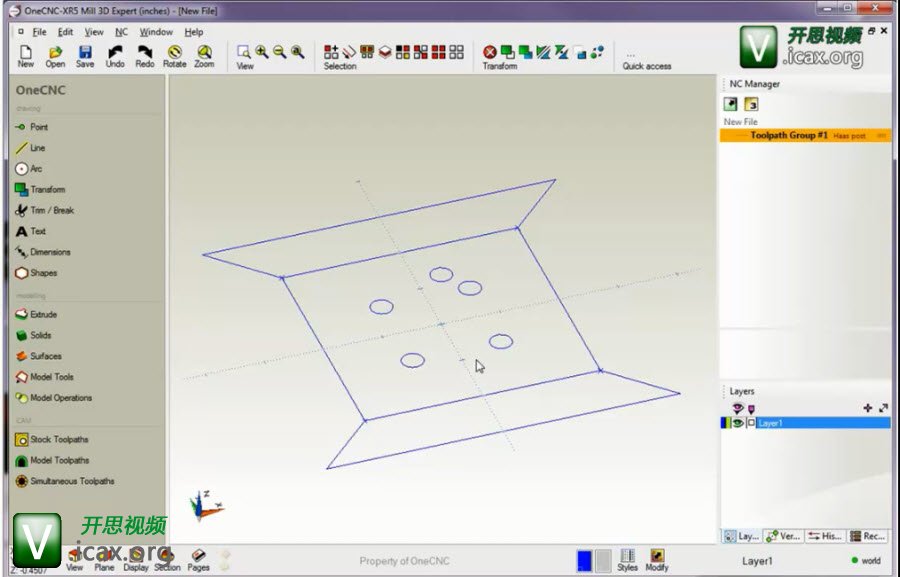Viewport: 900px width, 577px height.
Task: Click the Modify icon in status bar
Action: 657,558
